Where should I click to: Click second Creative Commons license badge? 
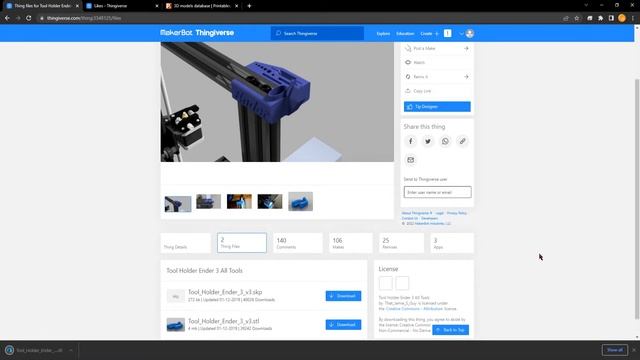click(402, 283)
